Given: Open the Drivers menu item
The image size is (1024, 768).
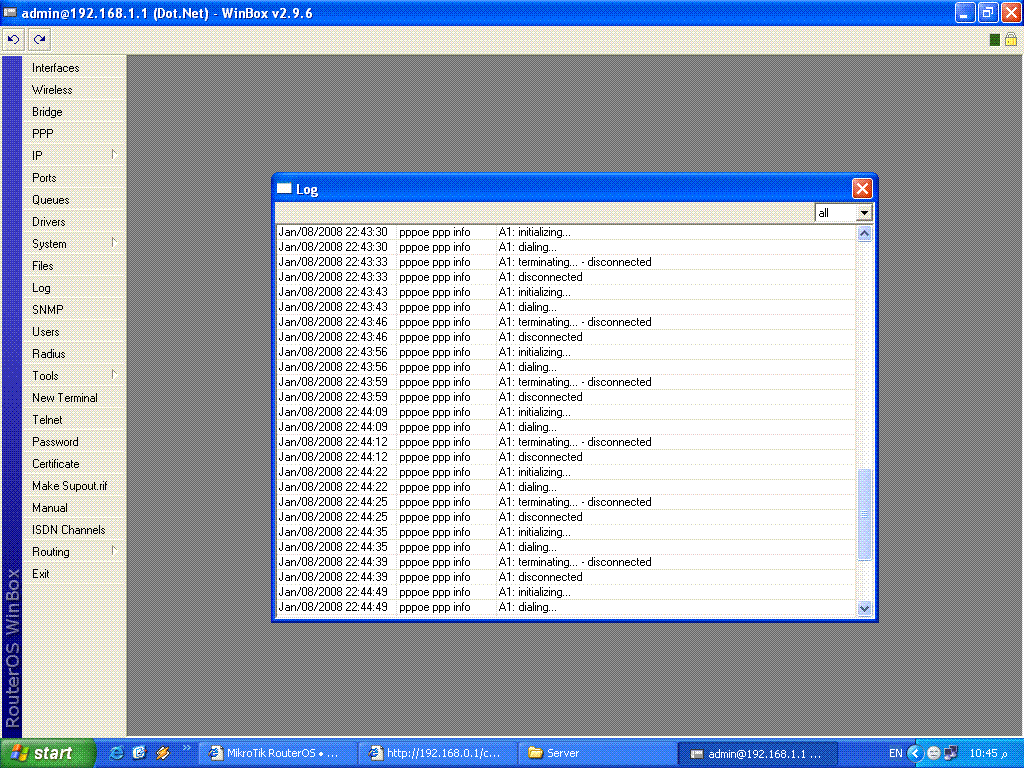Looking at the screenshot, I should [74, 222].
